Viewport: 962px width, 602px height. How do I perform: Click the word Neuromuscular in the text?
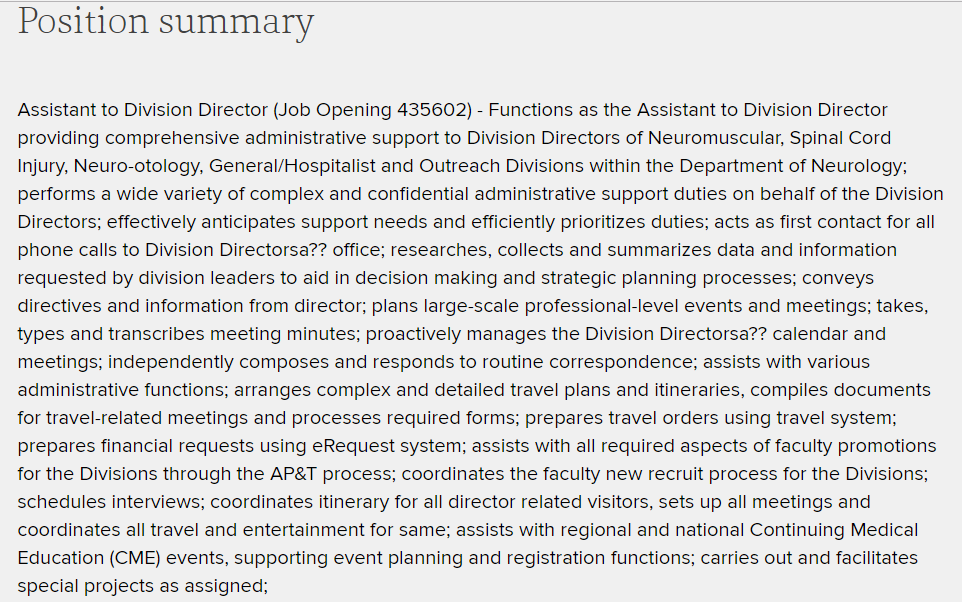[715, 138]
